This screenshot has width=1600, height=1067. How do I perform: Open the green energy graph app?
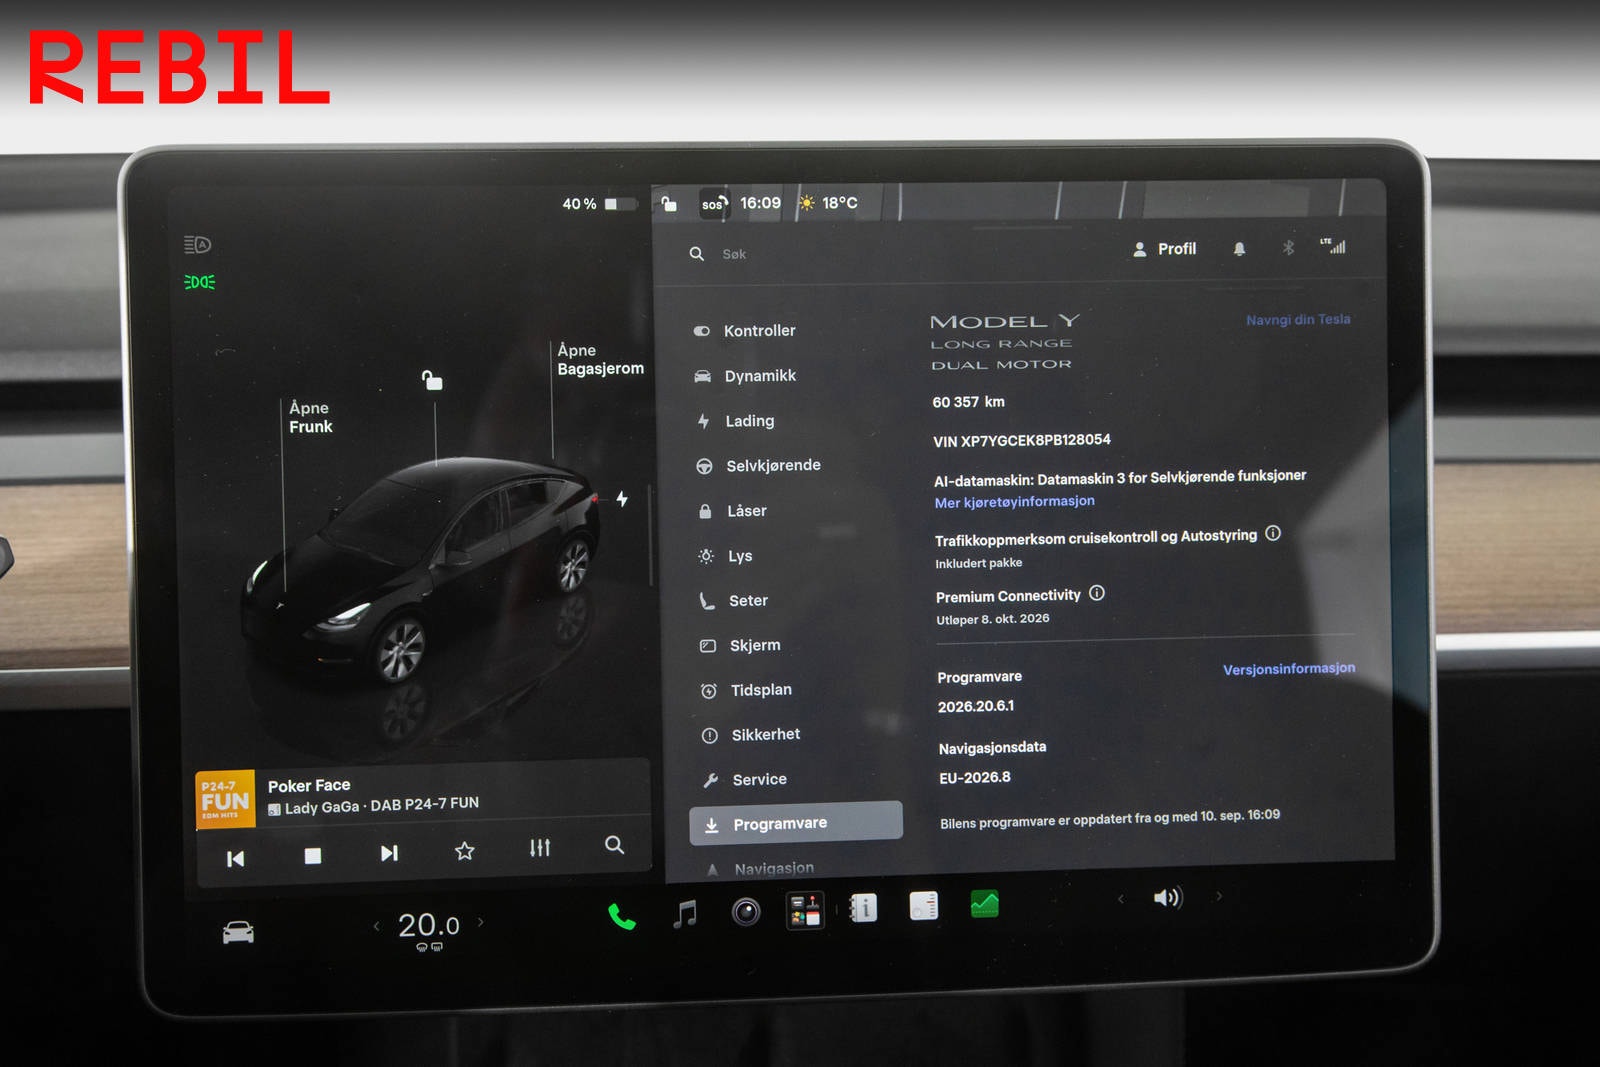click(x=985, y=904)
